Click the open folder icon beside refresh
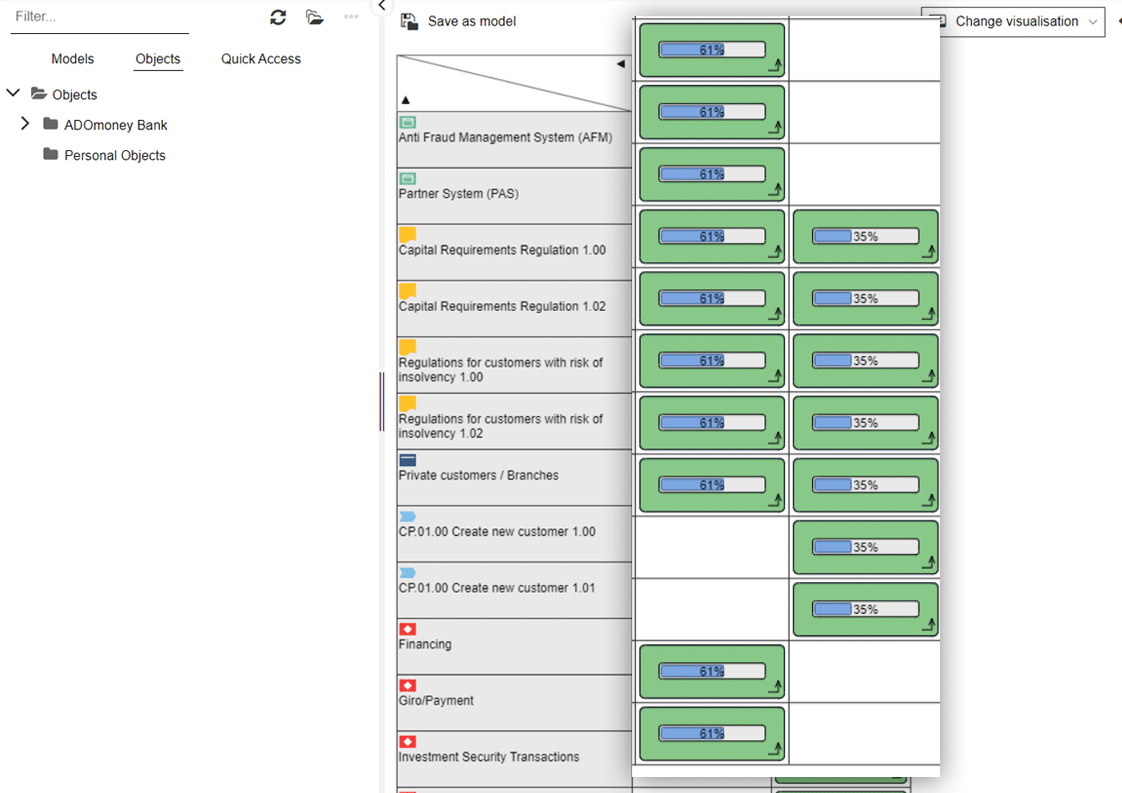This screenshot has width=1122, height=793. (315, 17)
